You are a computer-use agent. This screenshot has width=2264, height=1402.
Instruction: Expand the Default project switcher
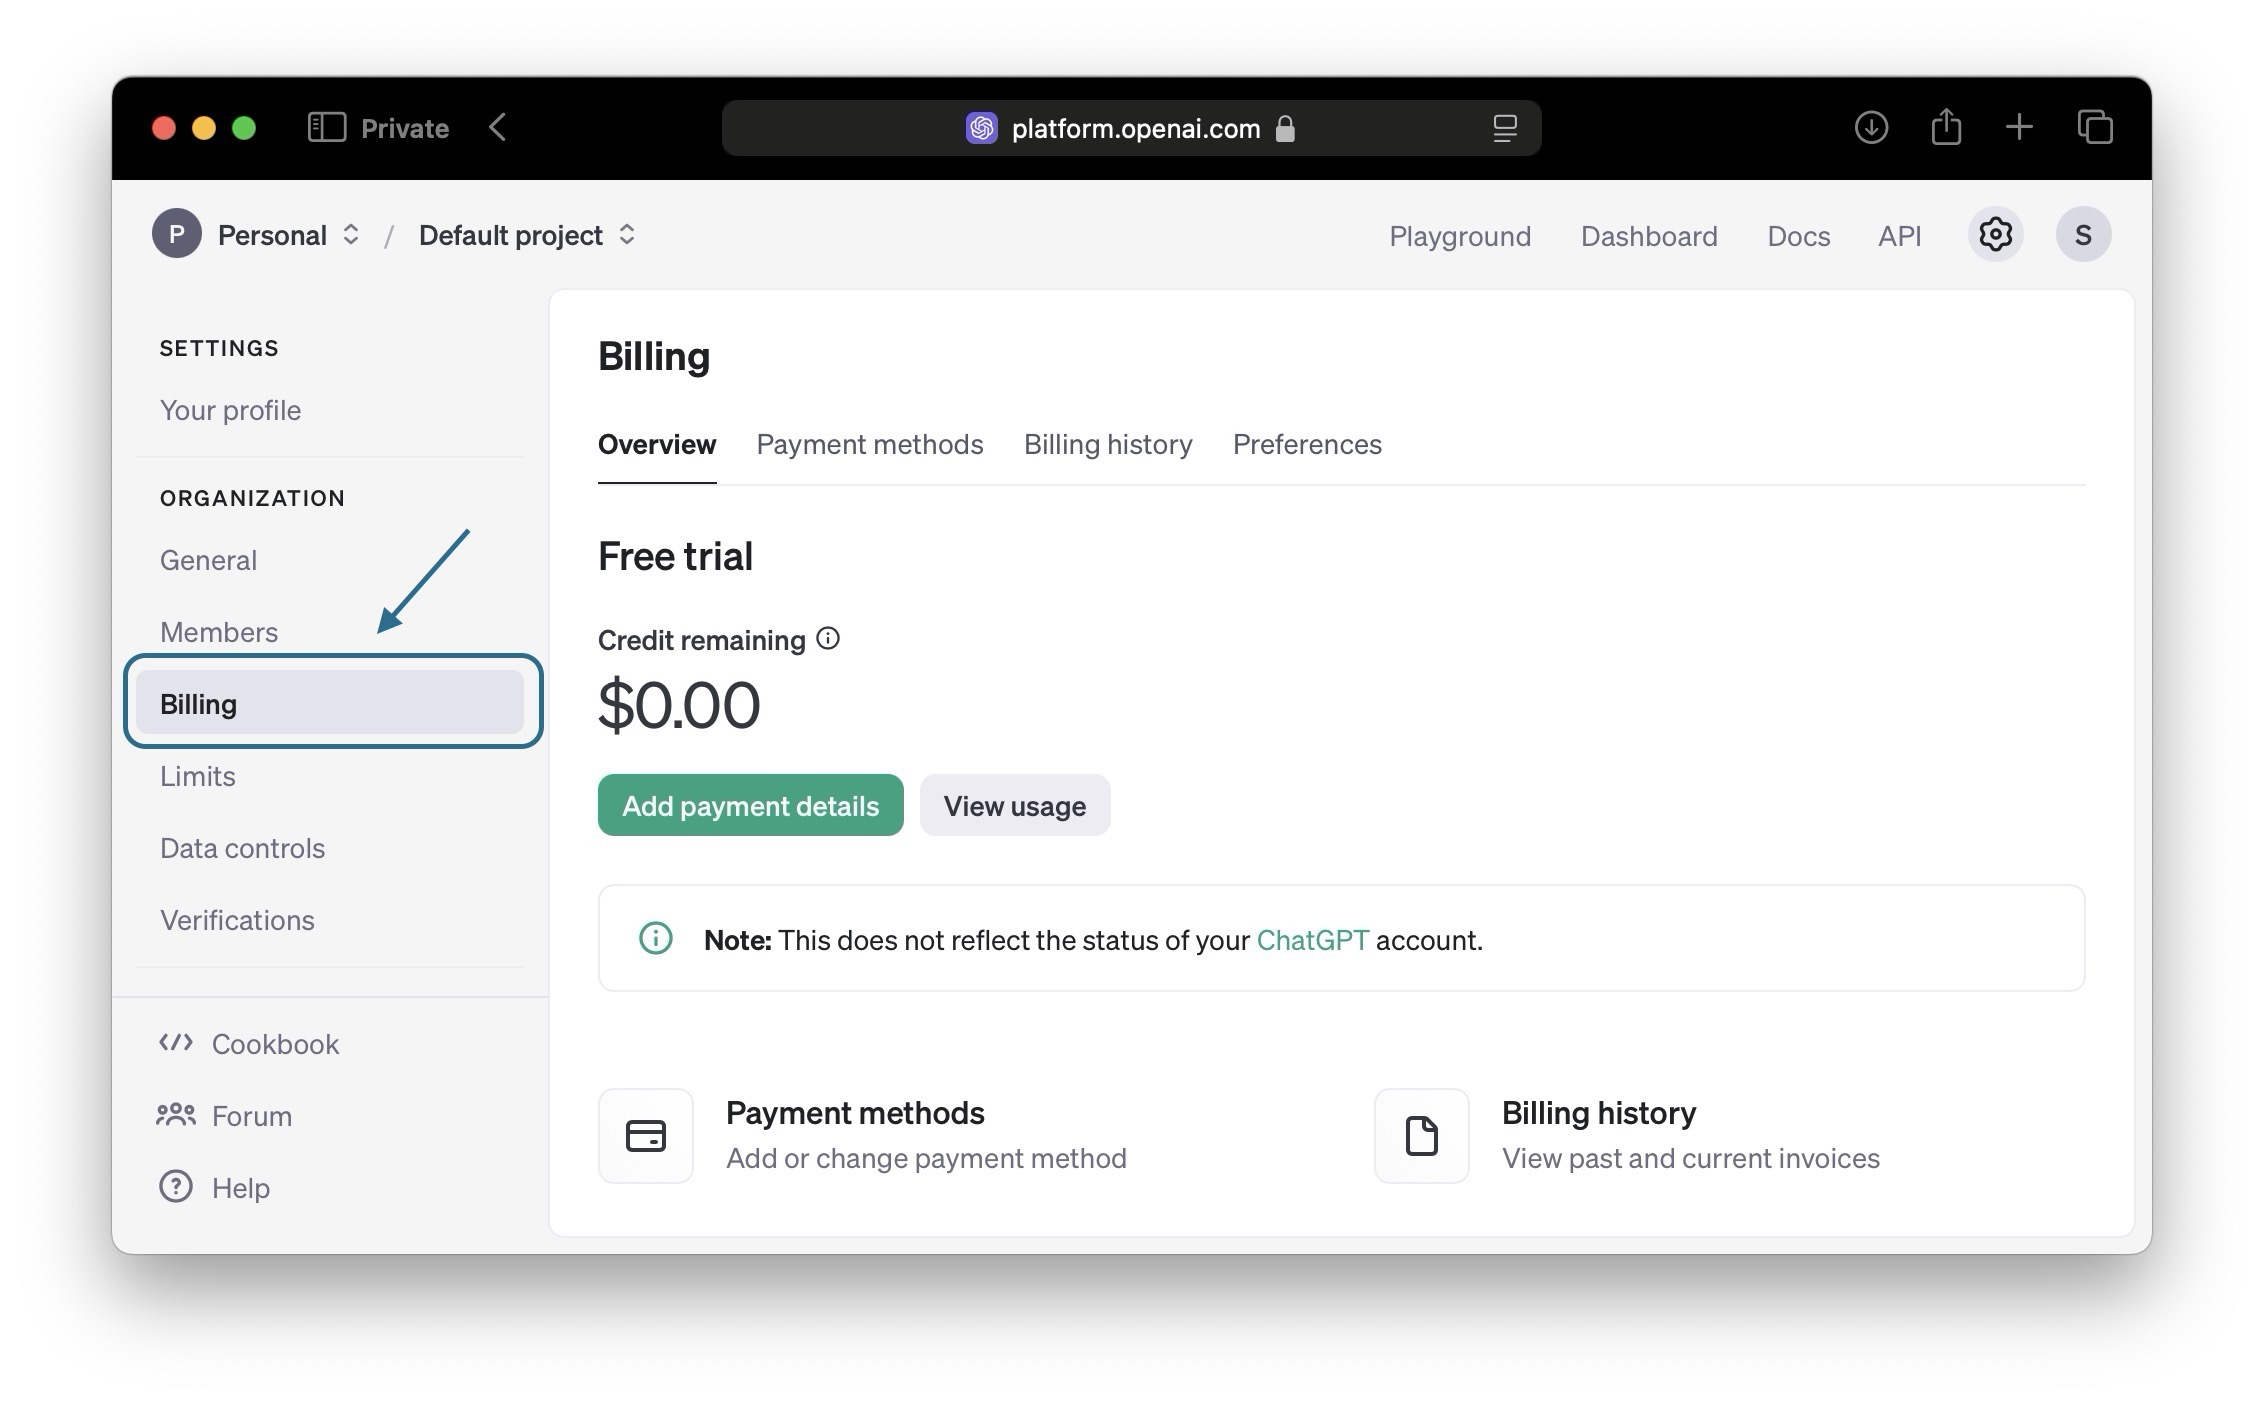(x=627, y=235)
